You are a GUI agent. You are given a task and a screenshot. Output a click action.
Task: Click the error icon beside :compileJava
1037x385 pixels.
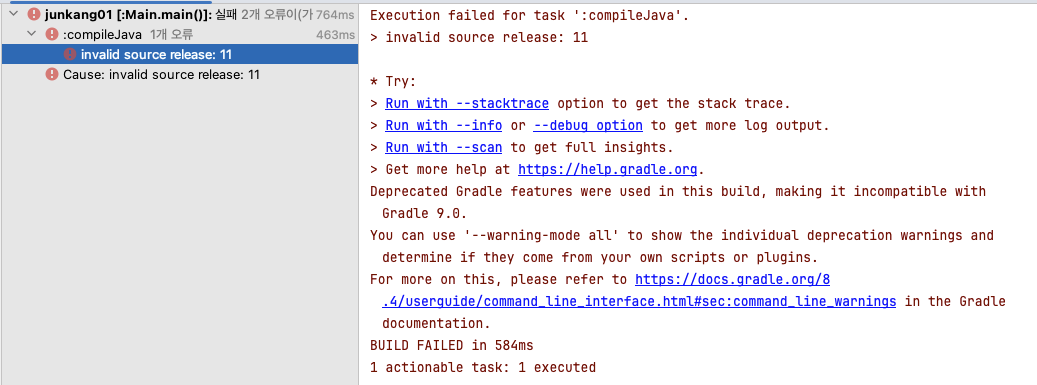52,34
